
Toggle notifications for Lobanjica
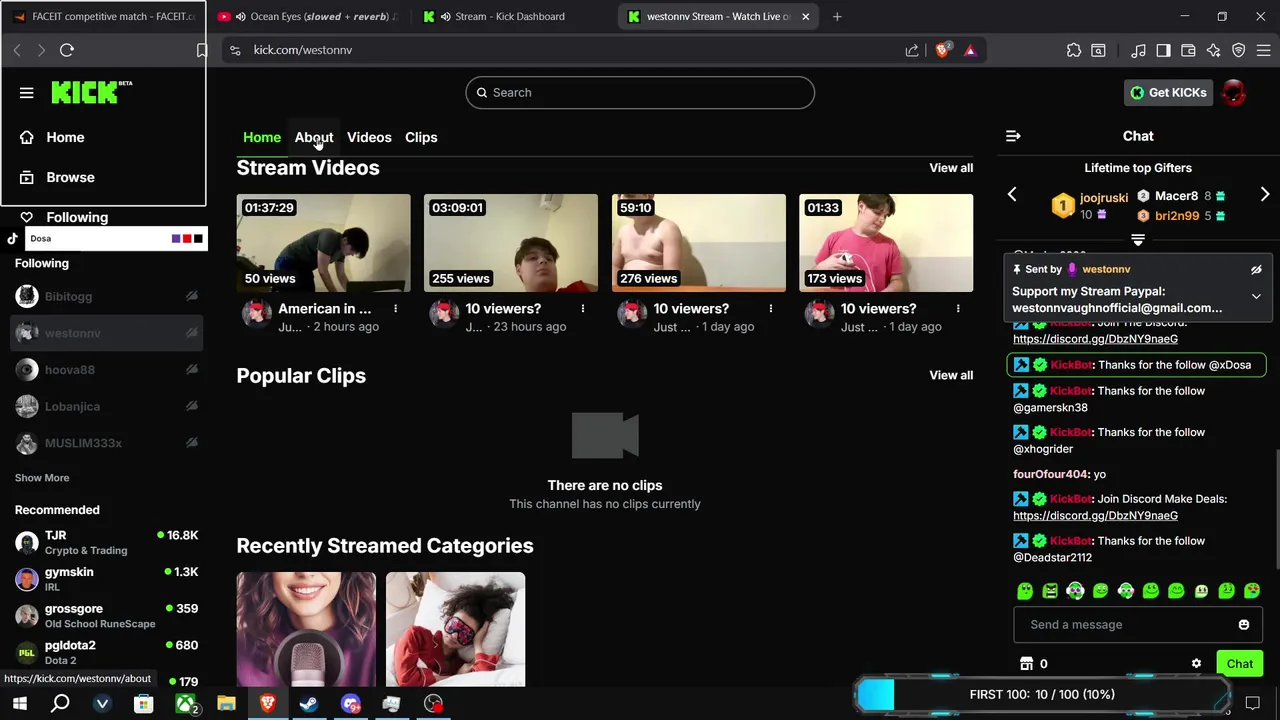pyautogui.click(x=191, y=407)
